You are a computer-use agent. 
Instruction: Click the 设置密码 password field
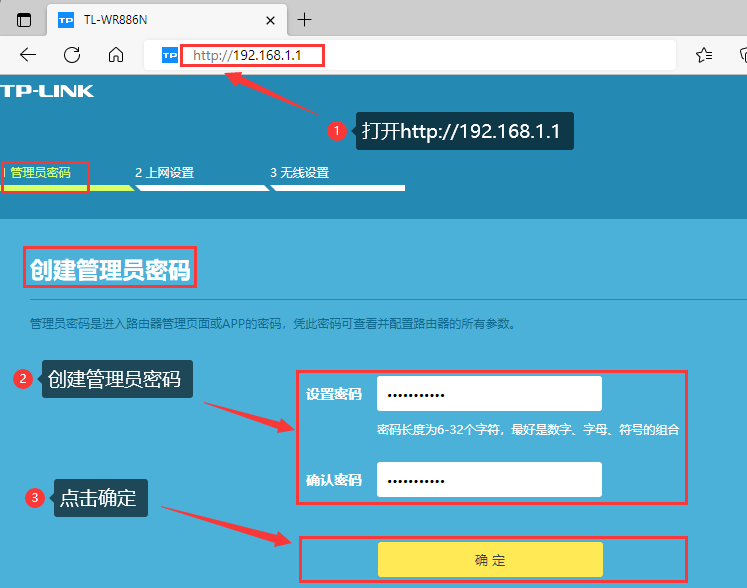[489, 394]
